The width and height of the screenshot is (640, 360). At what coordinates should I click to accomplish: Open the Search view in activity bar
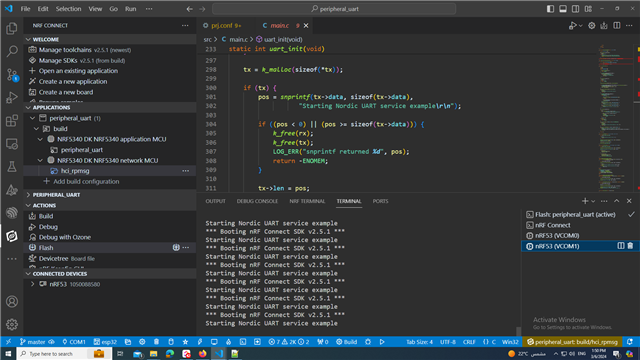[x=12, y=51]
